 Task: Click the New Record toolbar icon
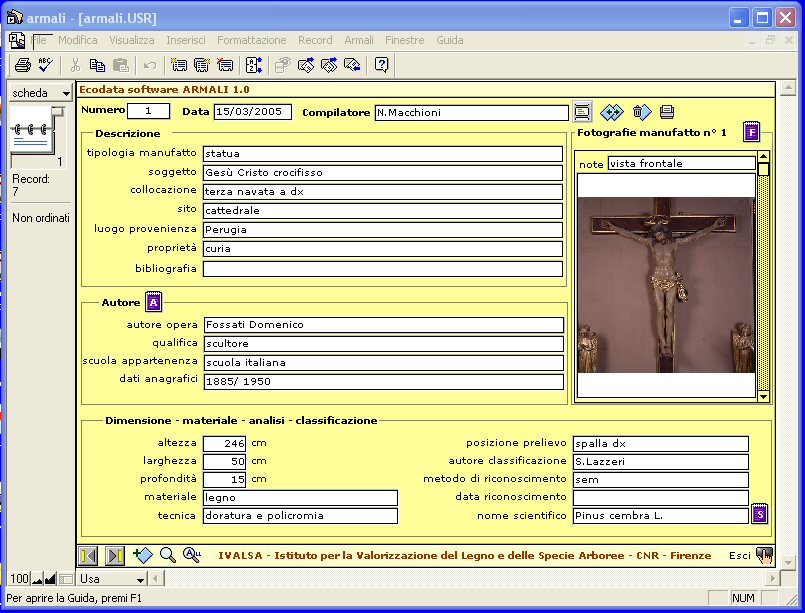pos(179,65)
